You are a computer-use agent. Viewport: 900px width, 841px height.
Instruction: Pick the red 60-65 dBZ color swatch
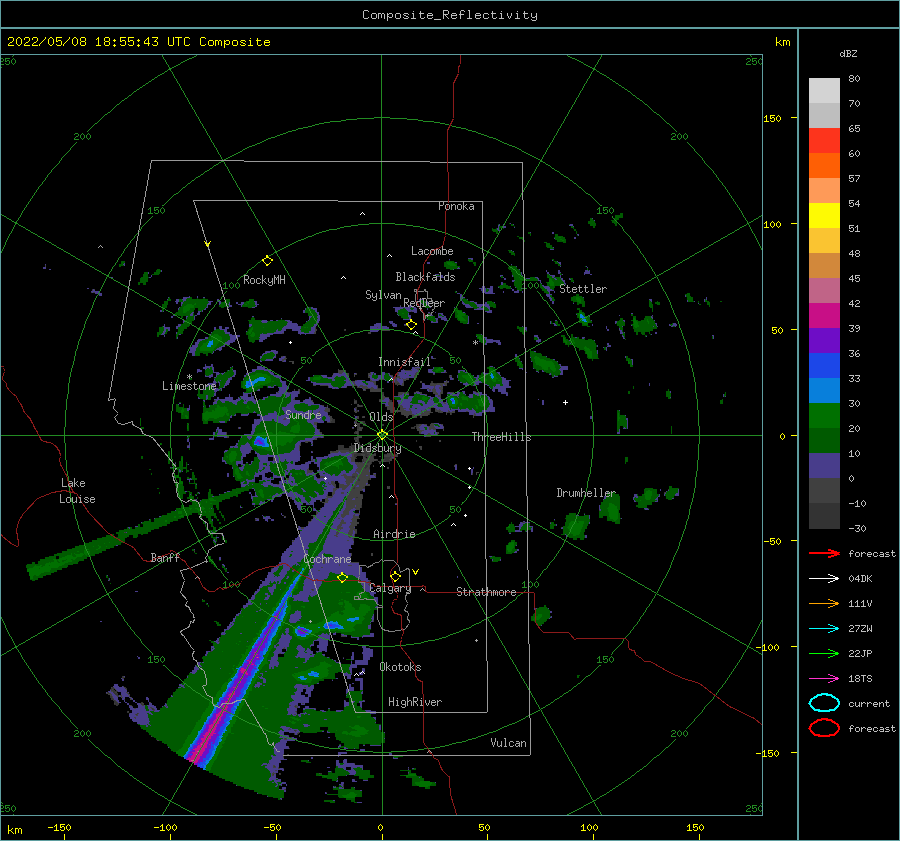tap(824, 141)
